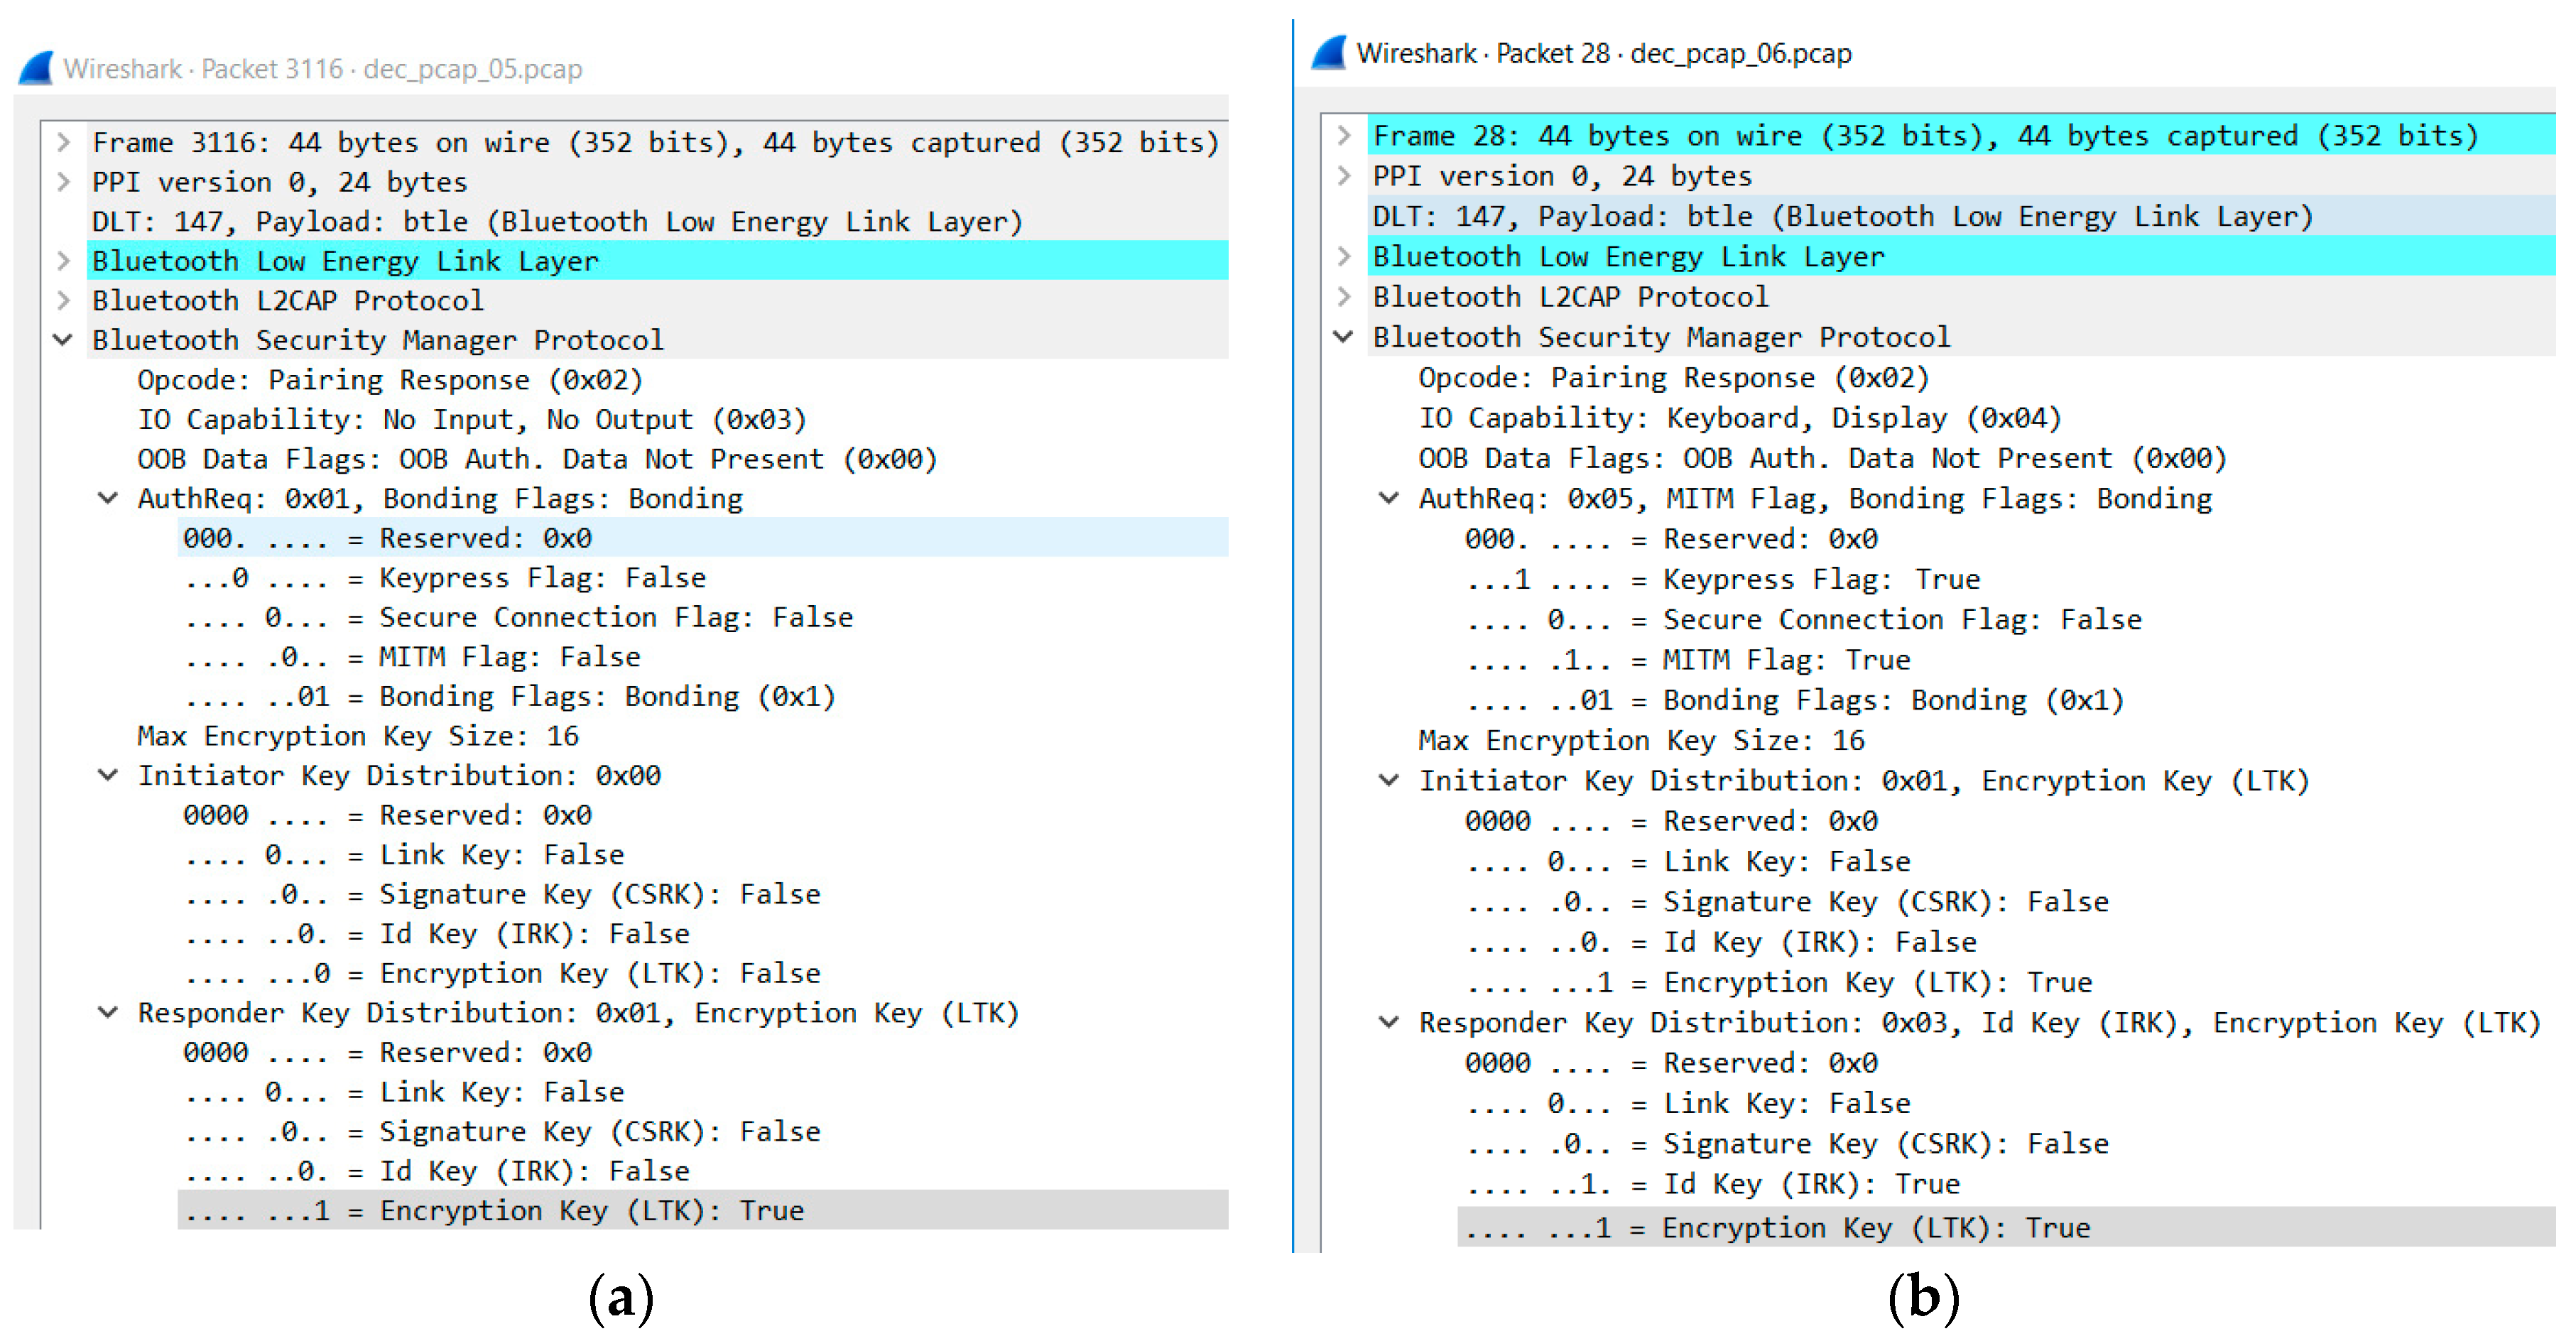Collapse Responder Key Distribution 0x01 node
2576x1341 pixels.
click(108, 1013)
